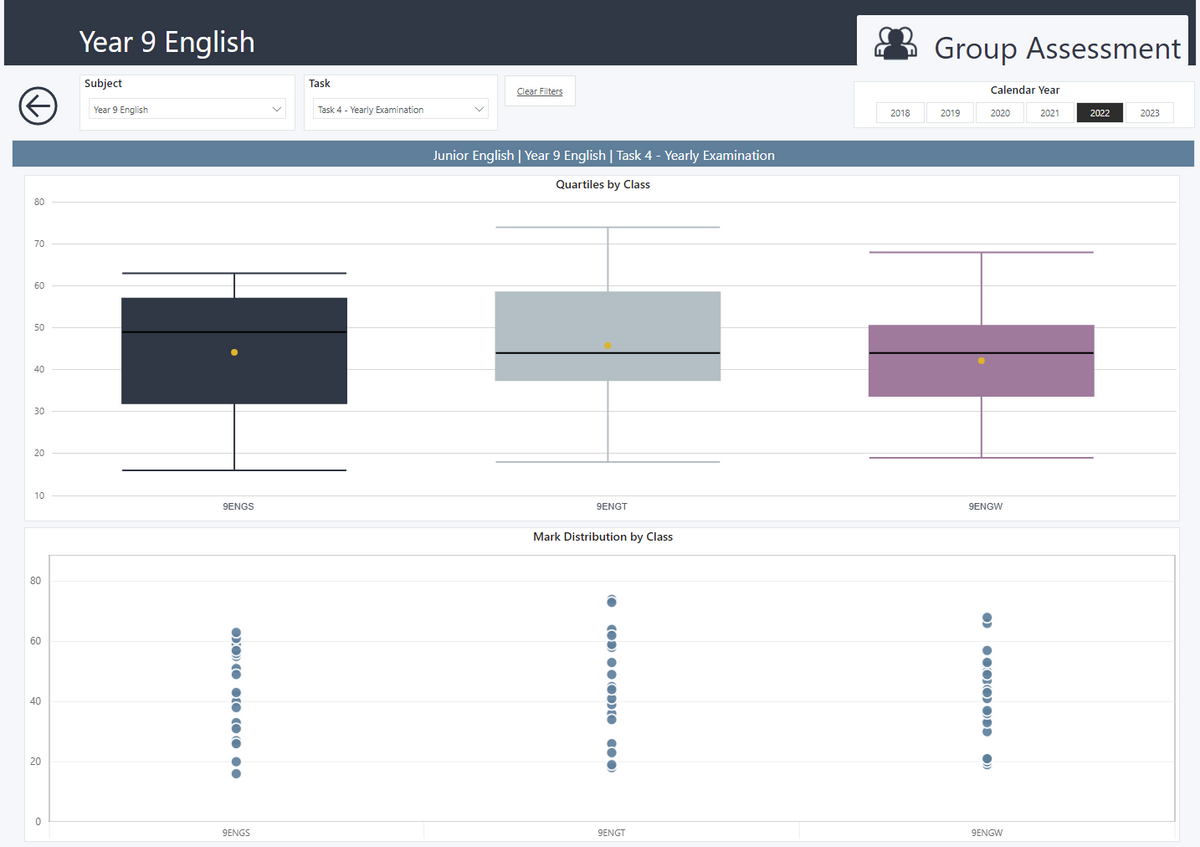Select calendar year 2019
1200x847 pixels.
point(950,113)
